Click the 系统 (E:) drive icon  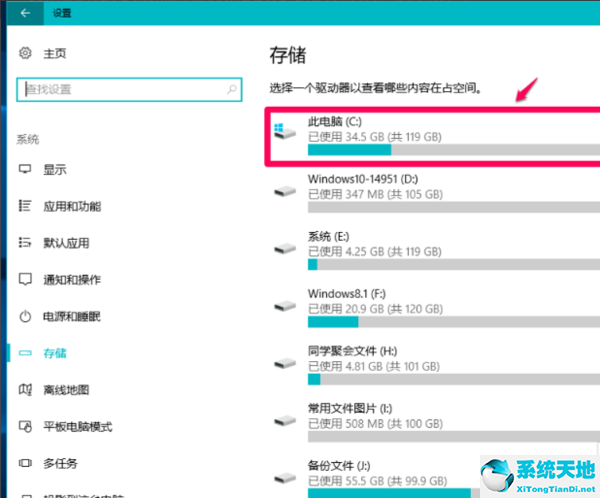pyautogui.click(x=285, y=248)
